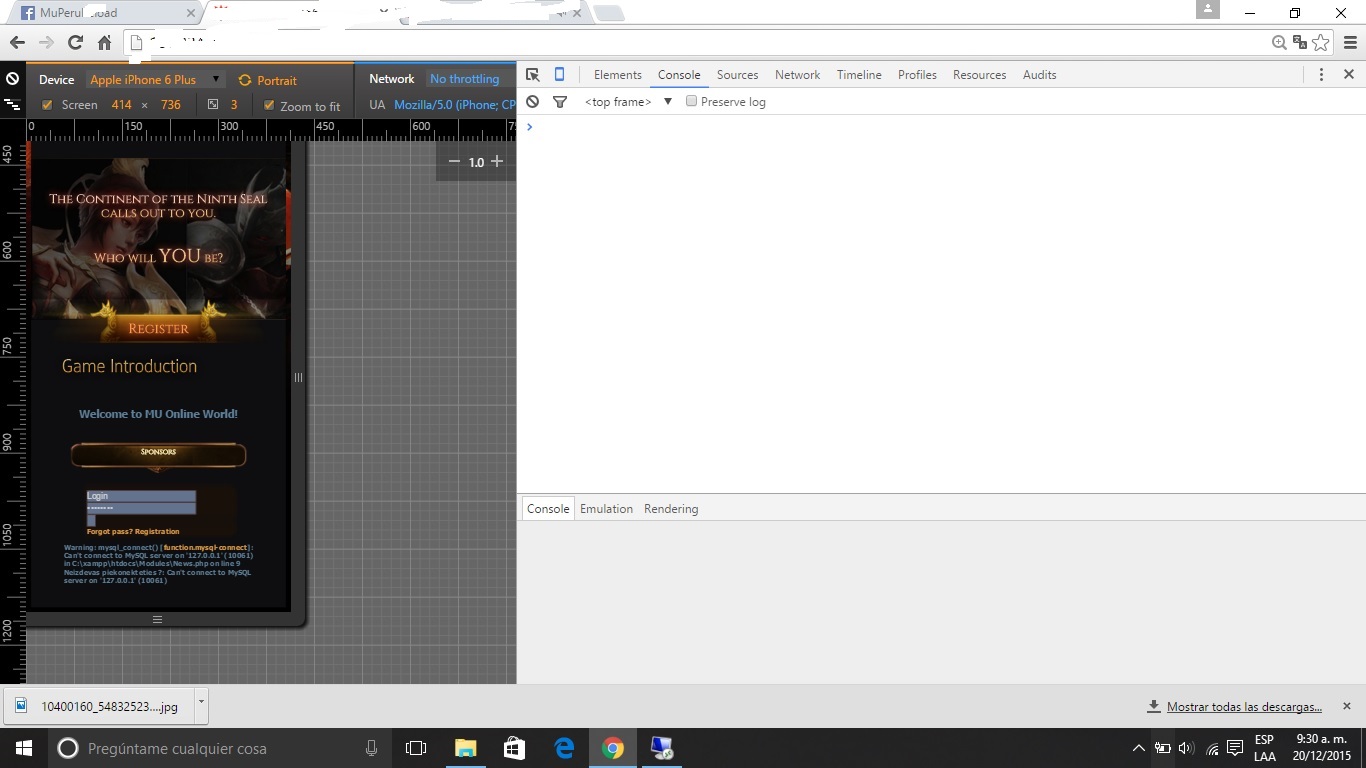Viewport: 1366px width, 768px height.
Task: Open the zoom magnifier icon in address bar
Action: tap(1279, 42)
